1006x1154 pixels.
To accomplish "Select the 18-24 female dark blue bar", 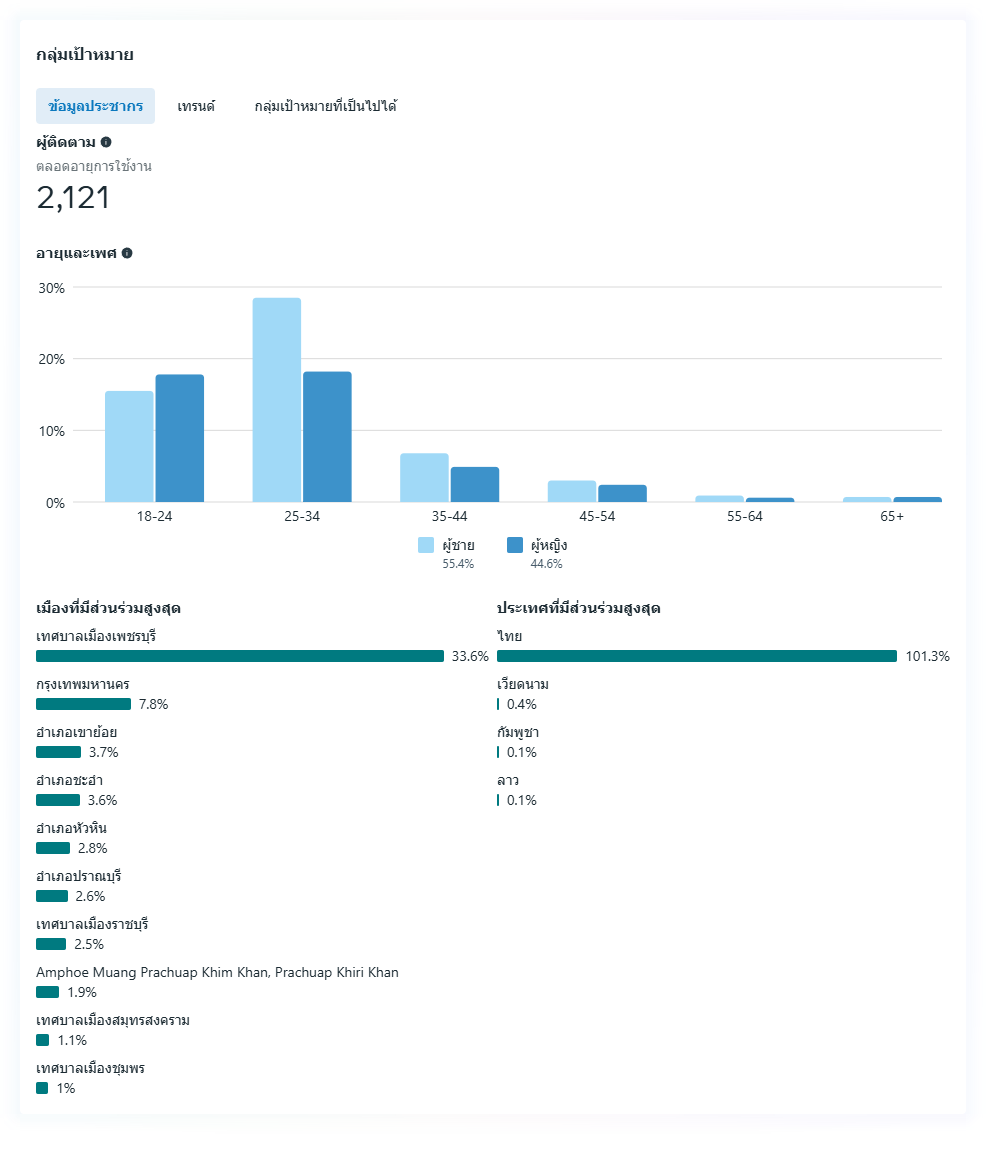I will (180, 439).
